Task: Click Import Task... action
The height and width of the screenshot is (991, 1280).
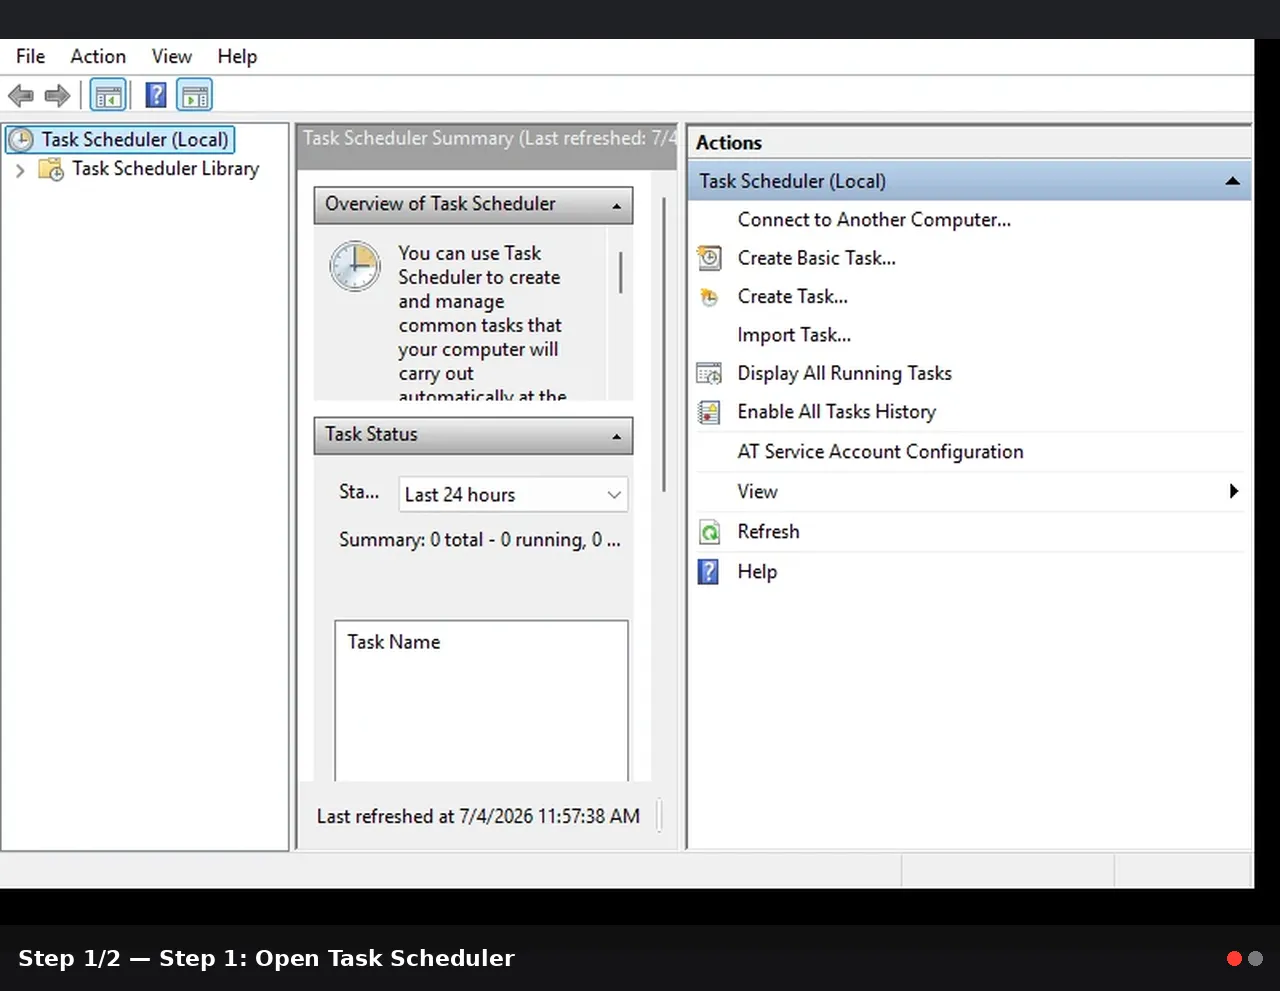Action: point(794,335)
